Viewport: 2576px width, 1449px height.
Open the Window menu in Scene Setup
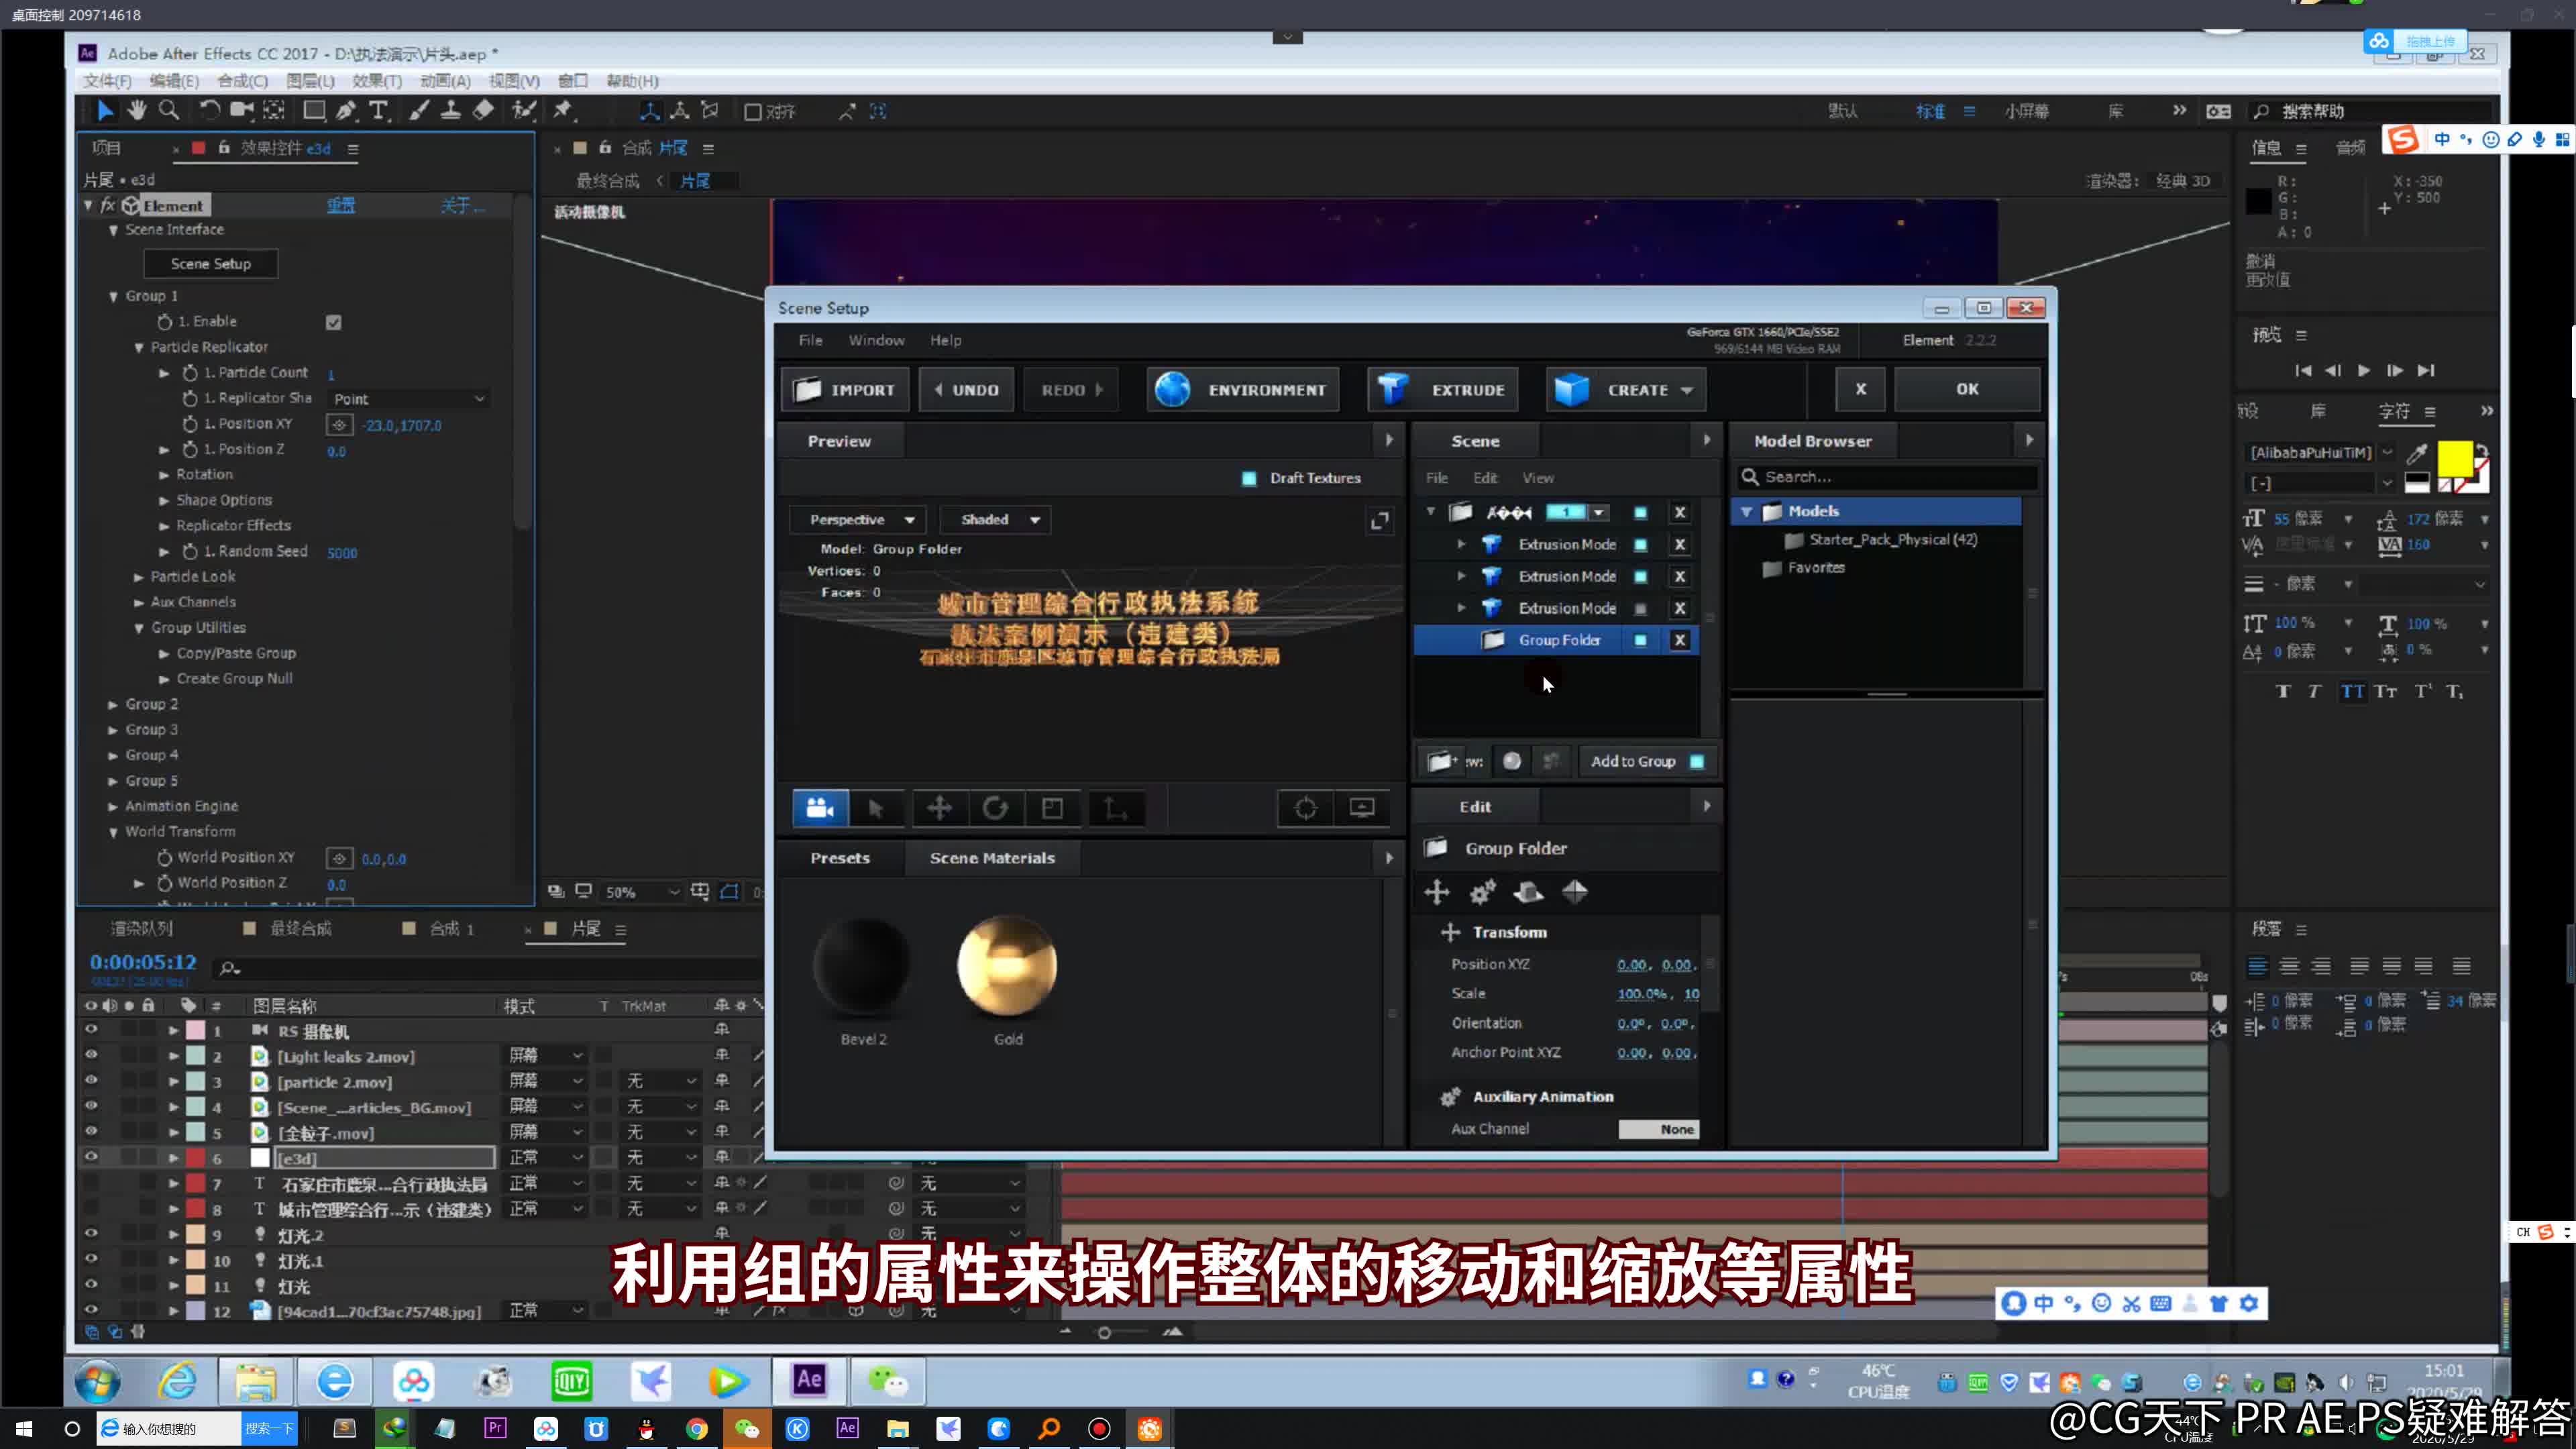point(876,340)
